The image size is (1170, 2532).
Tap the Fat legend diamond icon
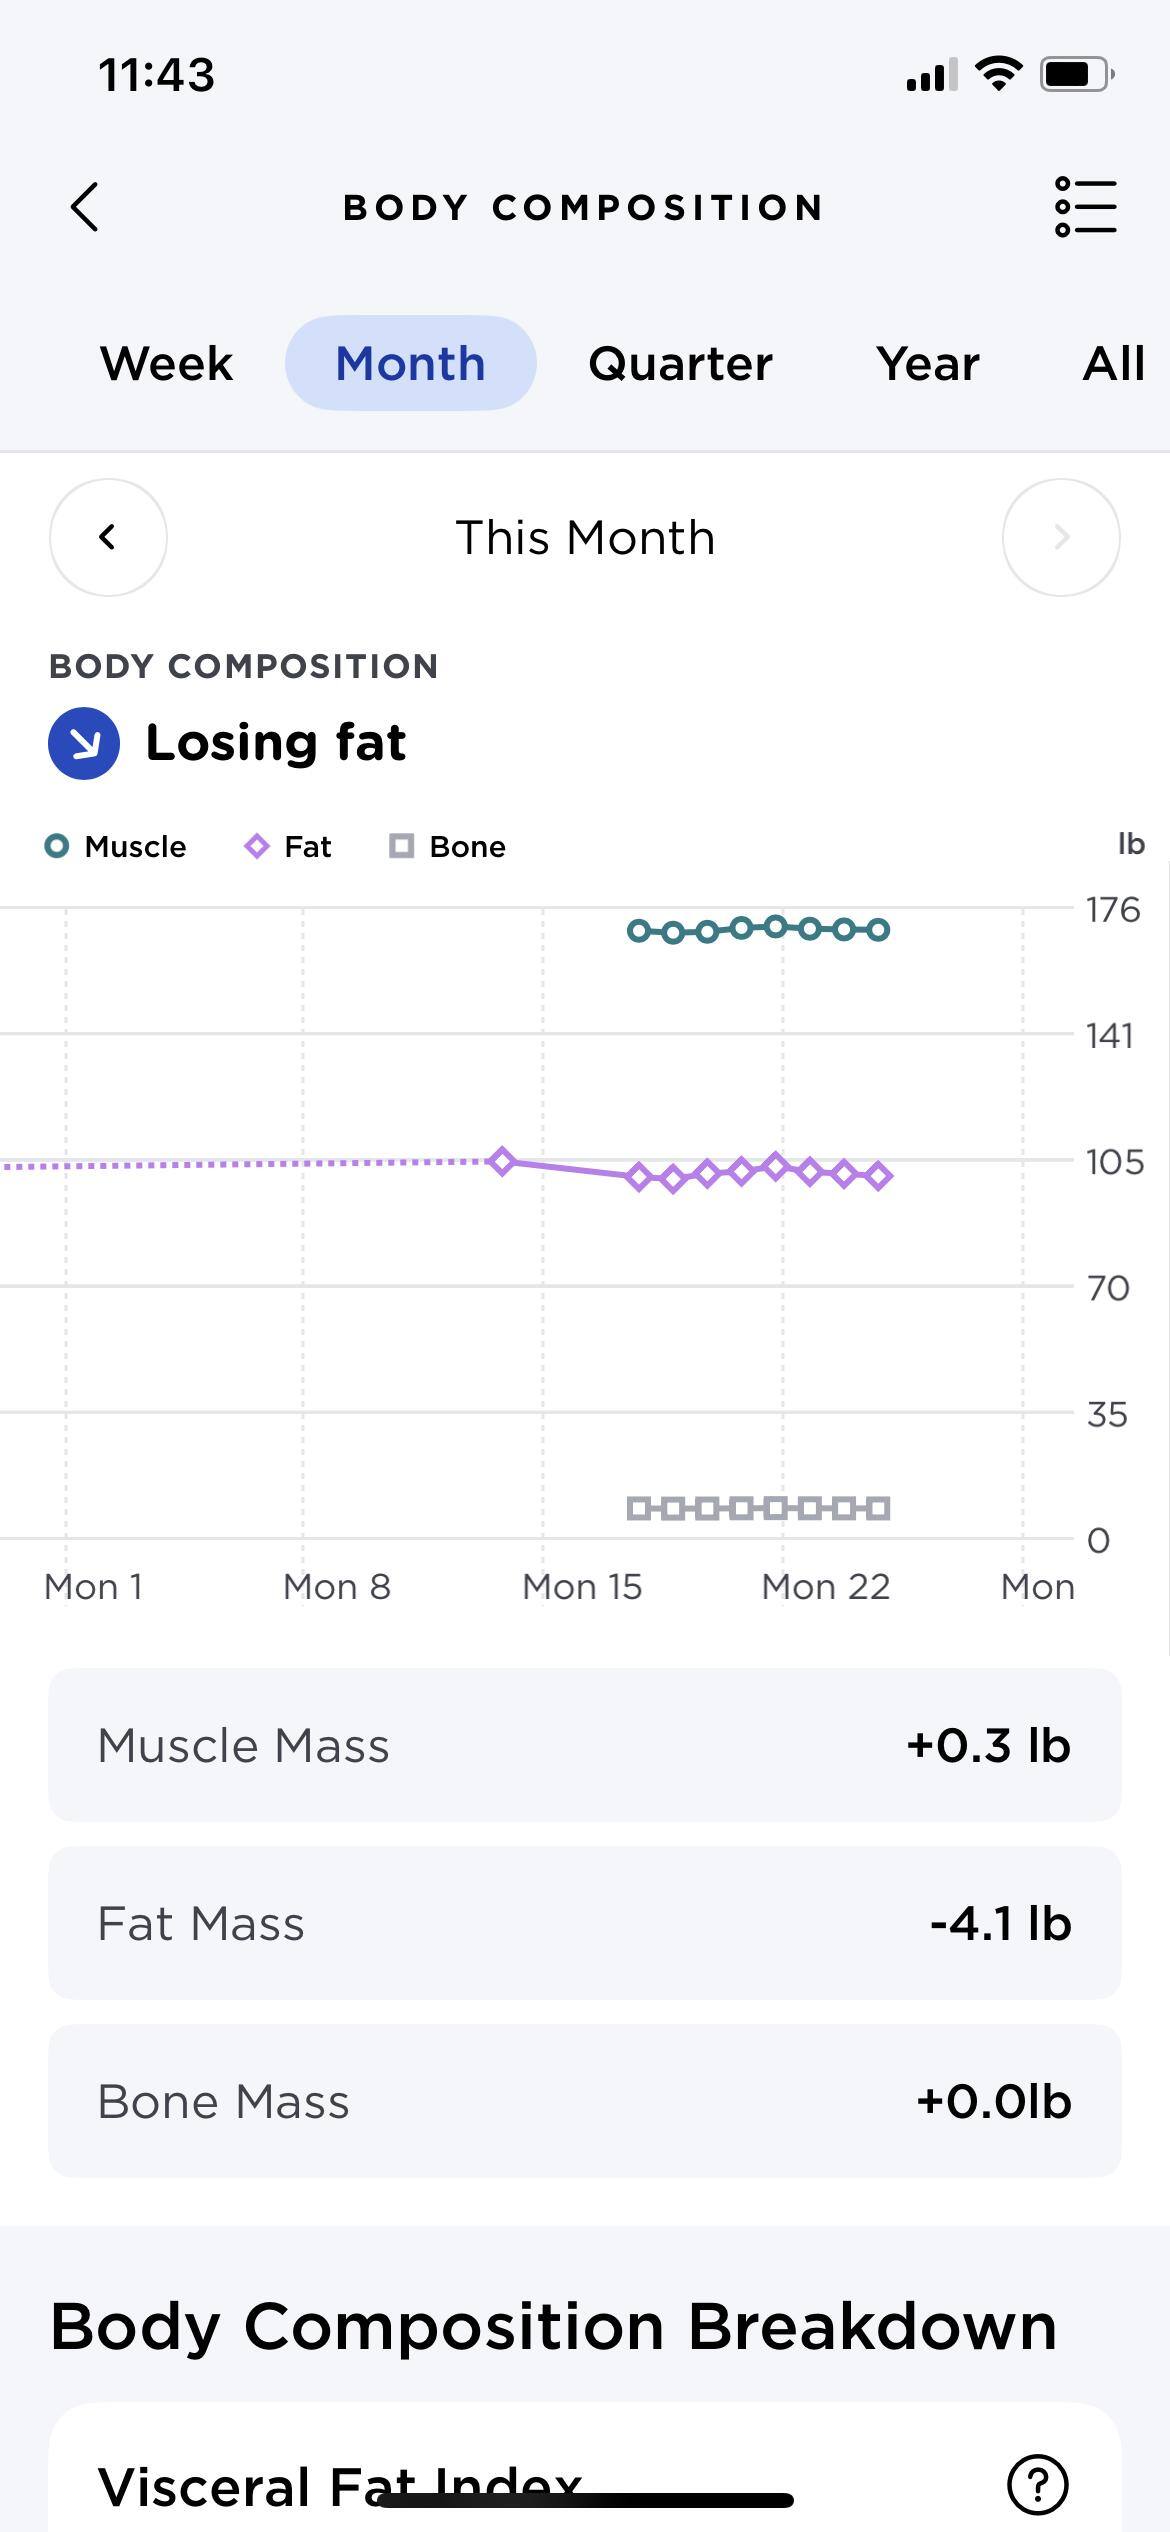coord(257,846)
